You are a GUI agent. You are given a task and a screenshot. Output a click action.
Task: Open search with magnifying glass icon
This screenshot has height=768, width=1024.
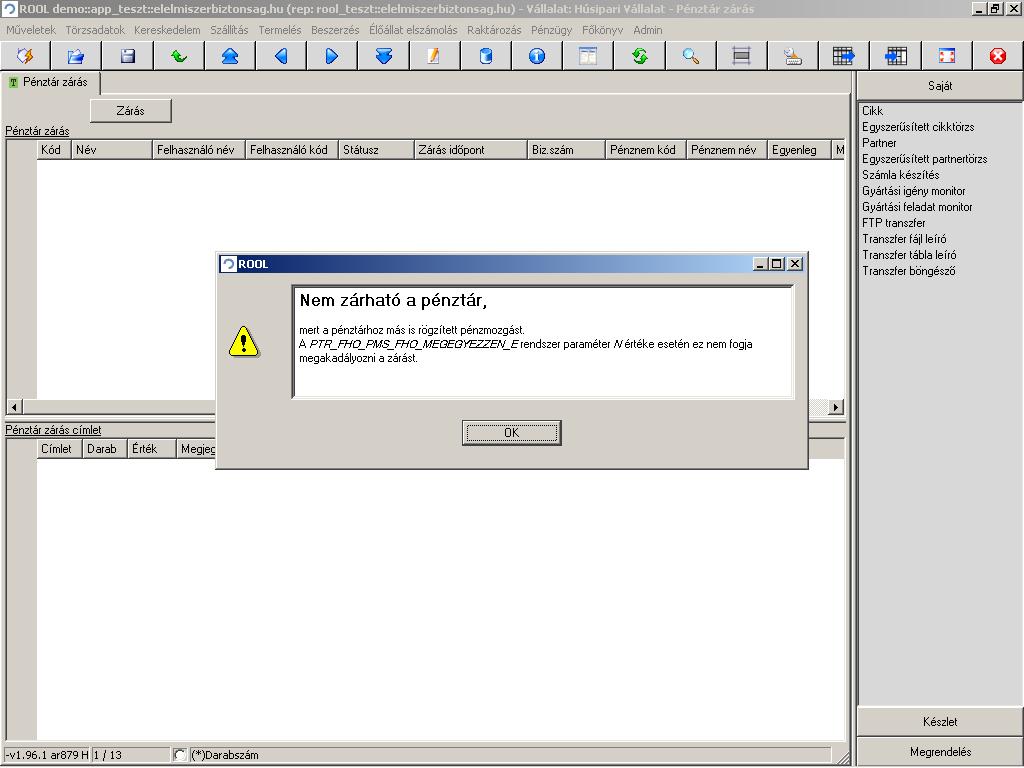[x=690, y=56]
